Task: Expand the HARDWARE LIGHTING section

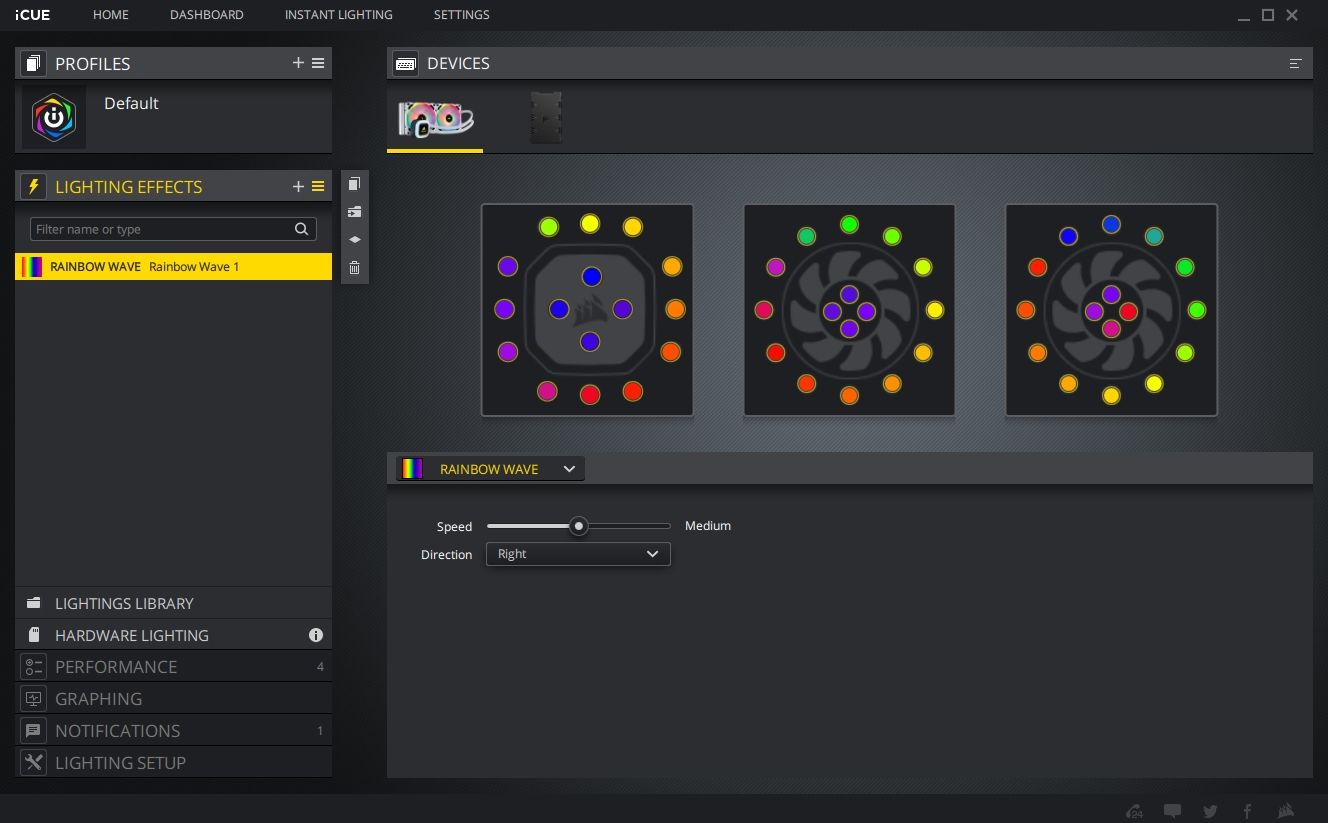Action: [x=174, y=635]
